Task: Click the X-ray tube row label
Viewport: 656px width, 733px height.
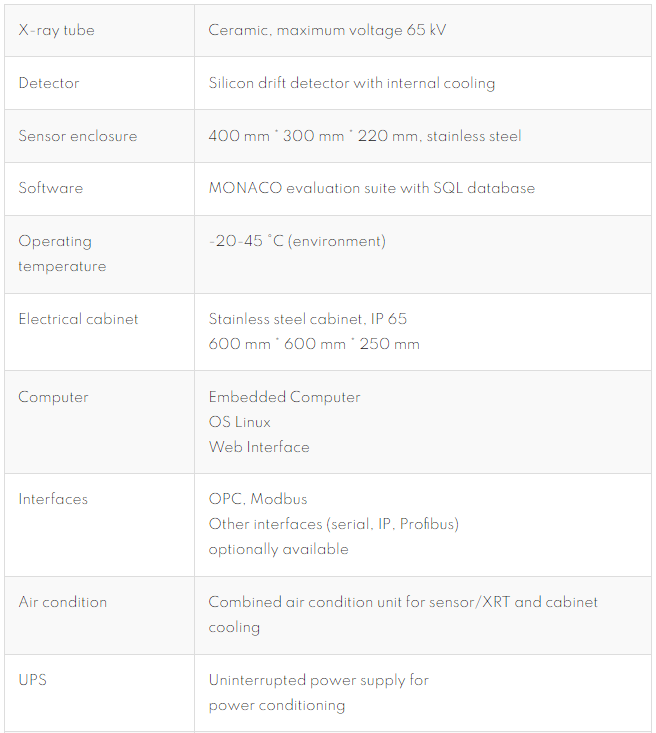Action: tap(57, 30)
